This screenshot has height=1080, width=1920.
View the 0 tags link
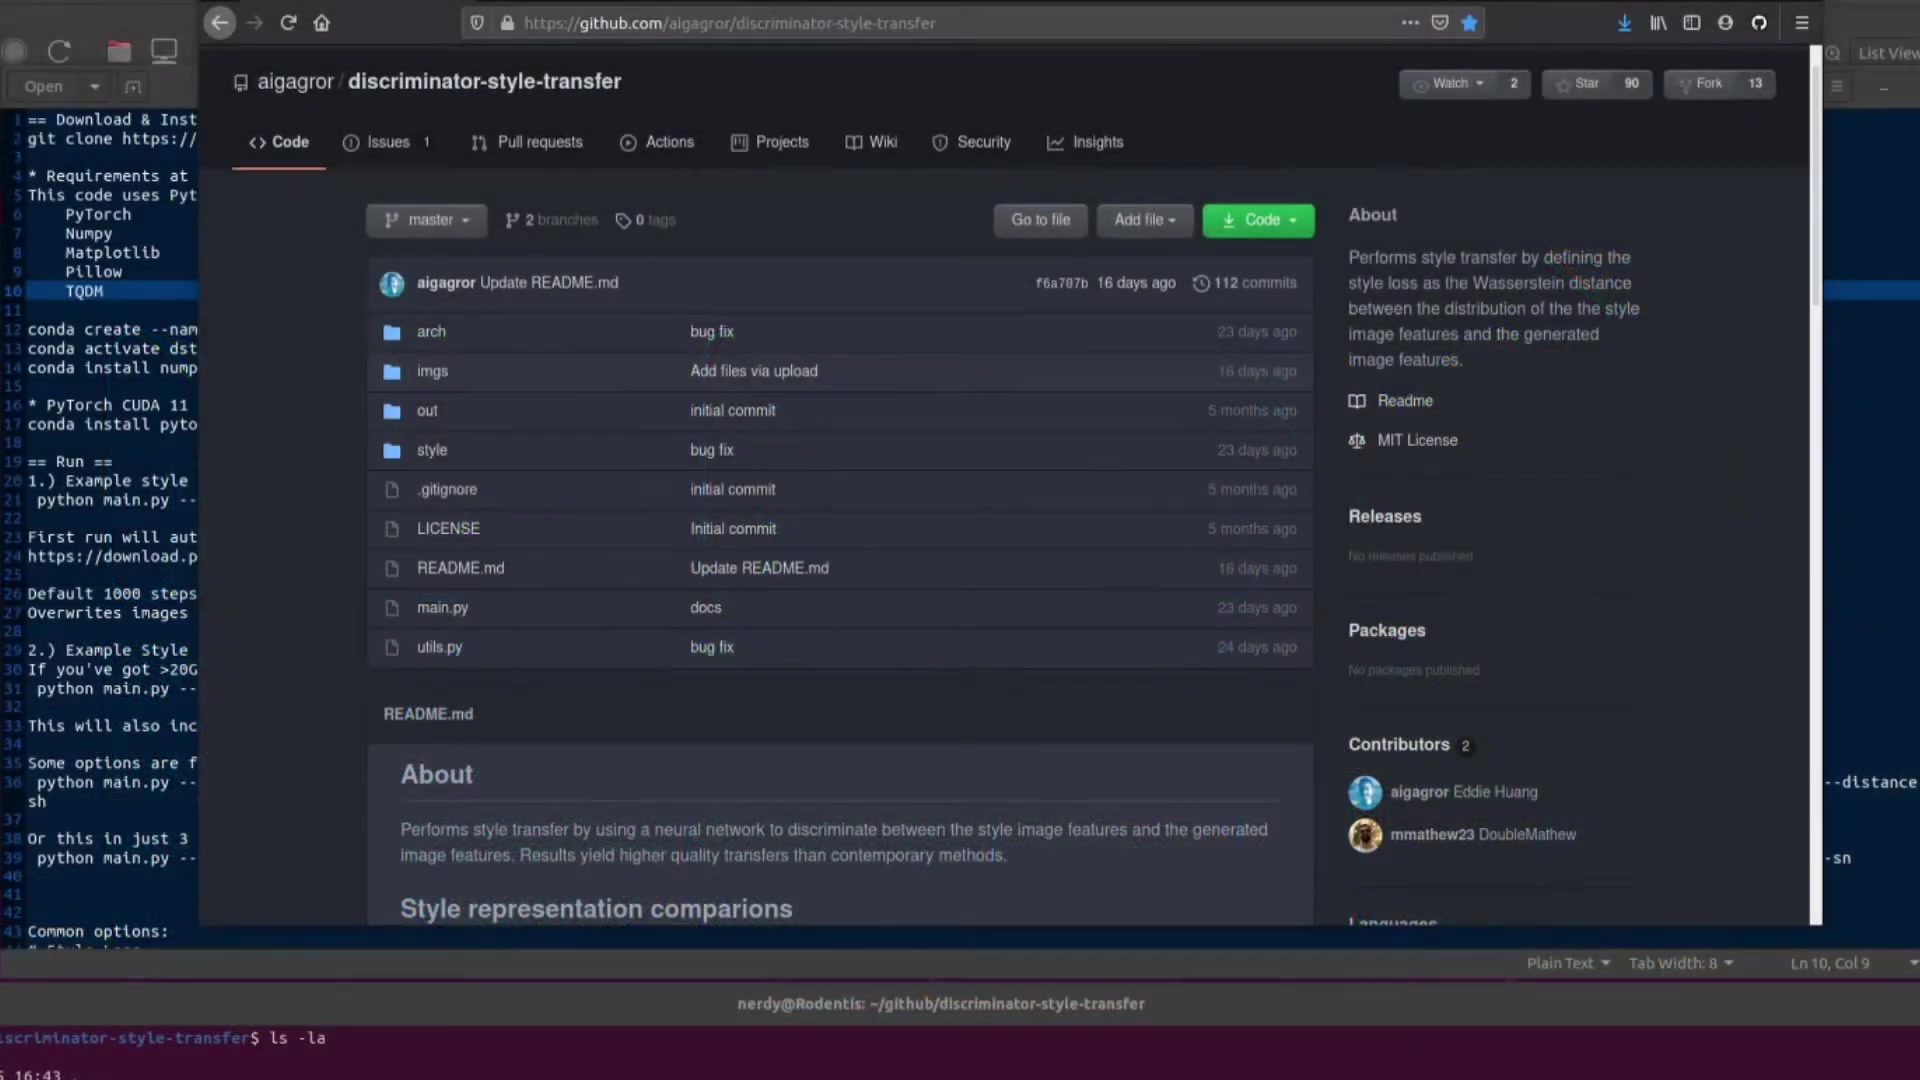(x=645, y=220)
